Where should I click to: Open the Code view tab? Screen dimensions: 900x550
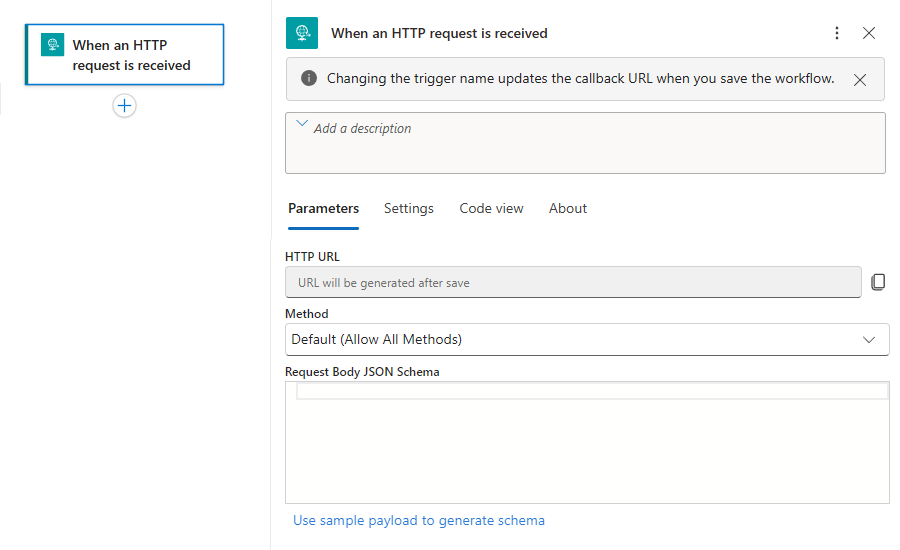tap(491, 208)
